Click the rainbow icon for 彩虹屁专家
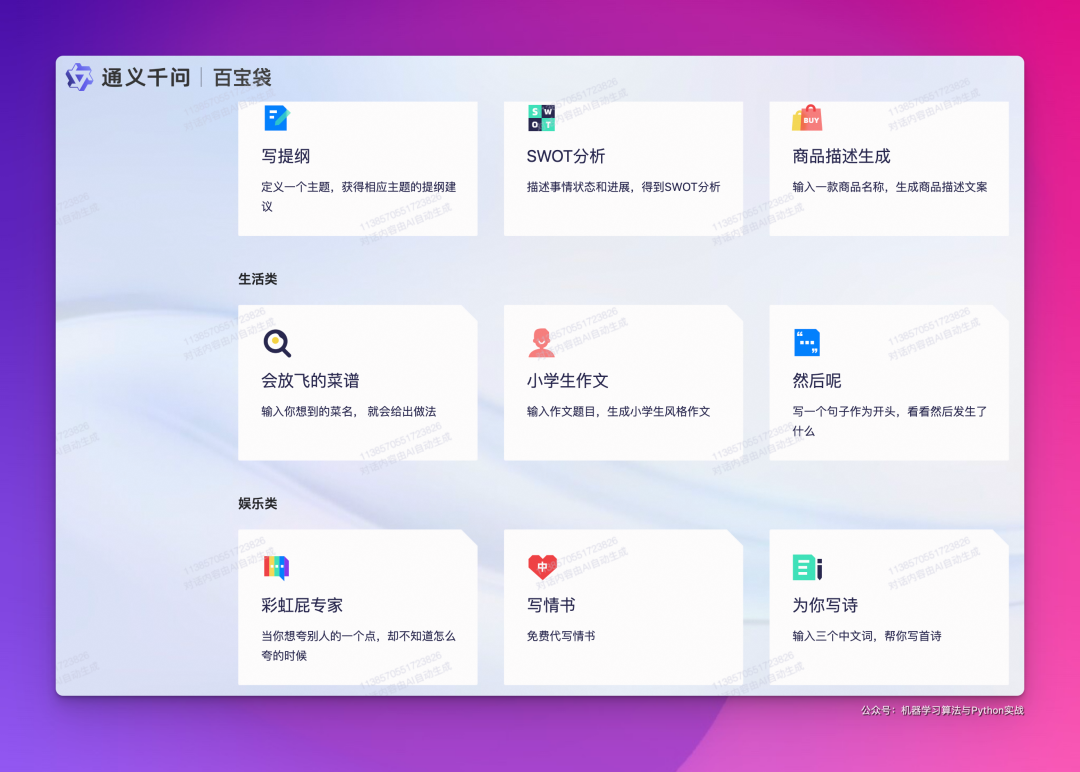This screenshot has height=772, width=1080. point(277,567)
